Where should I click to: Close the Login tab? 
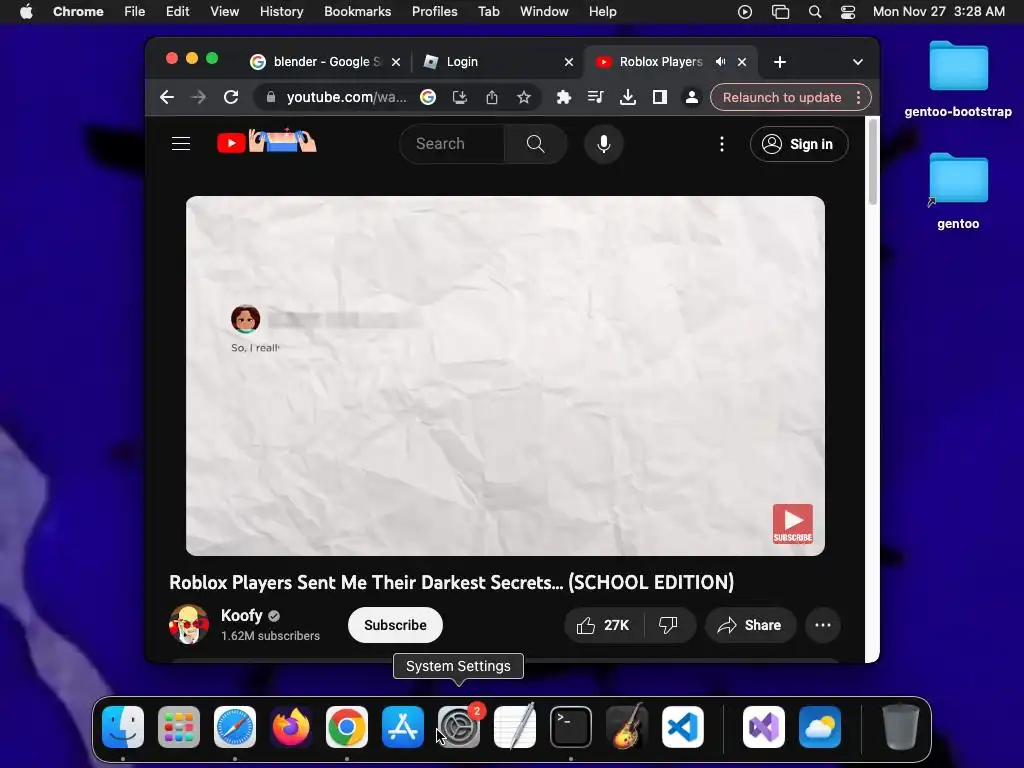click(569, 62)
